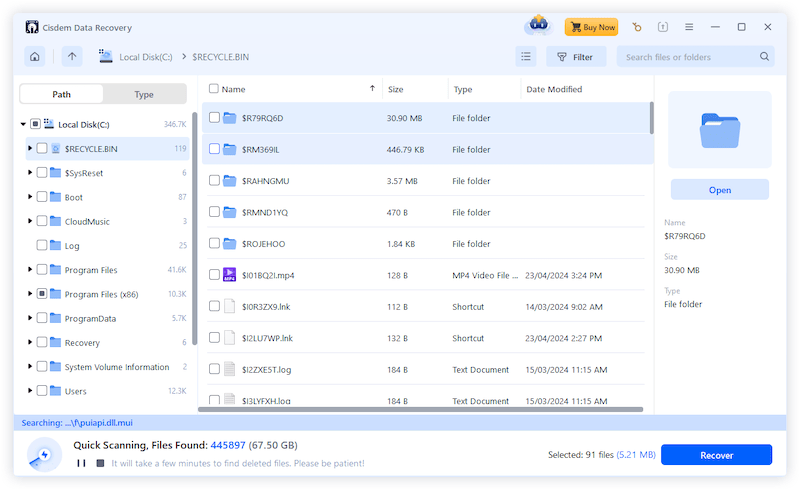
Task: Check the $I01BQ2I.mp4 checkbox
Action: coord(214,275)
